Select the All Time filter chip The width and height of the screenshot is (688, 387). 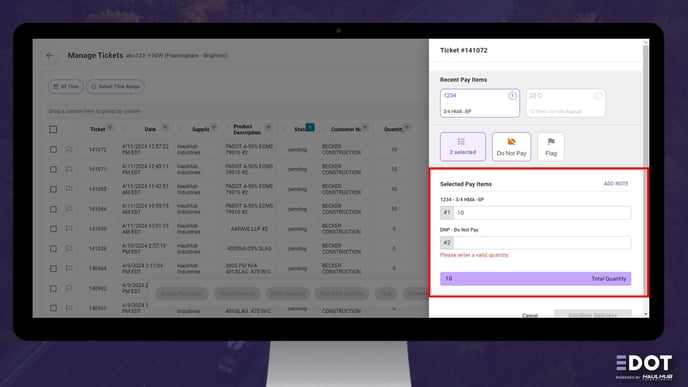point(65,86)
